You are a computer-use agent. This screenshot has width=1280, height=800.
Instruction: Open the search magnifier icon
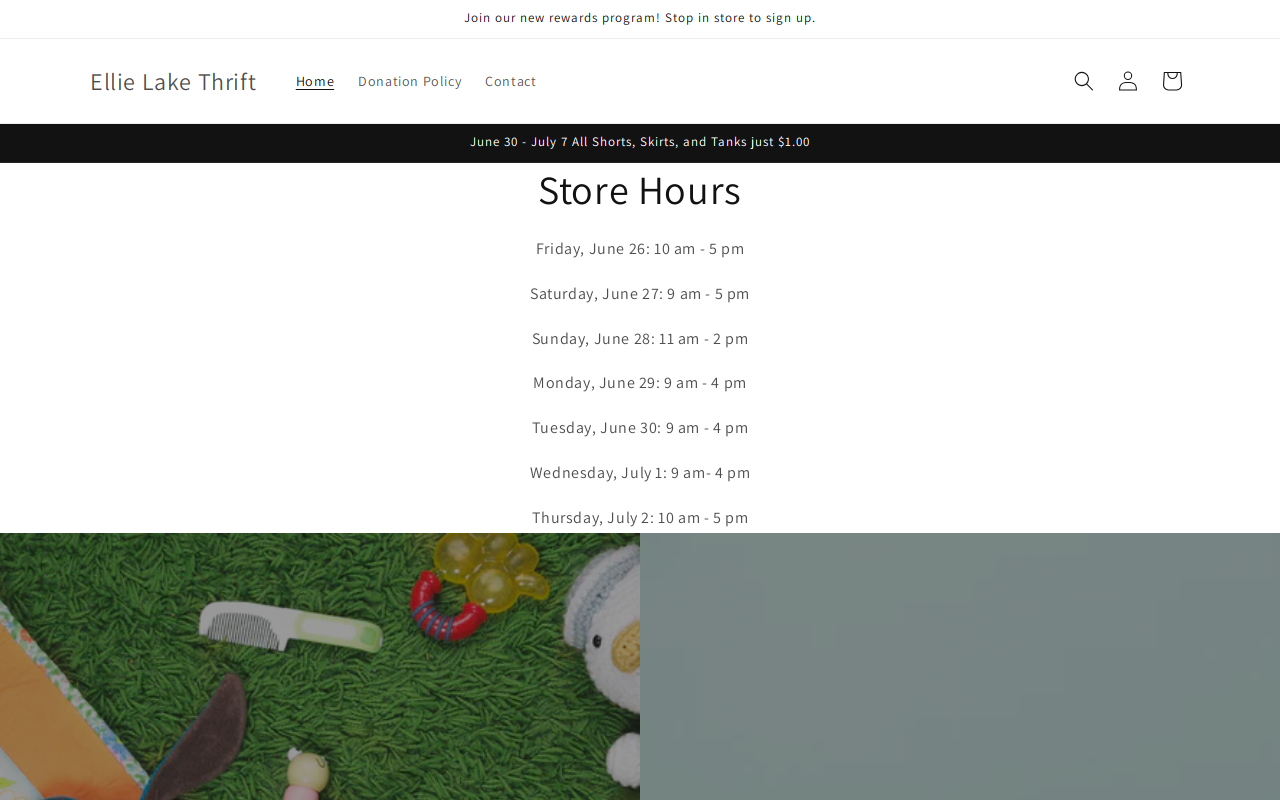pos(1084,81)
